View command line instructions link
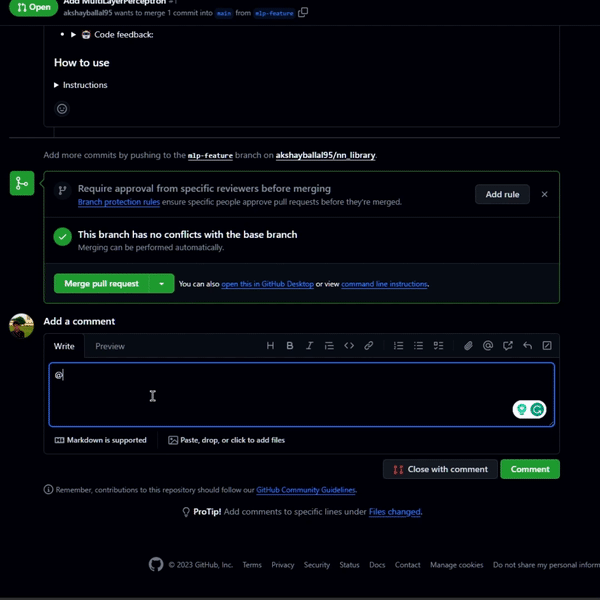The height and width of the screenshot is (600, 600). click(384, 284)
